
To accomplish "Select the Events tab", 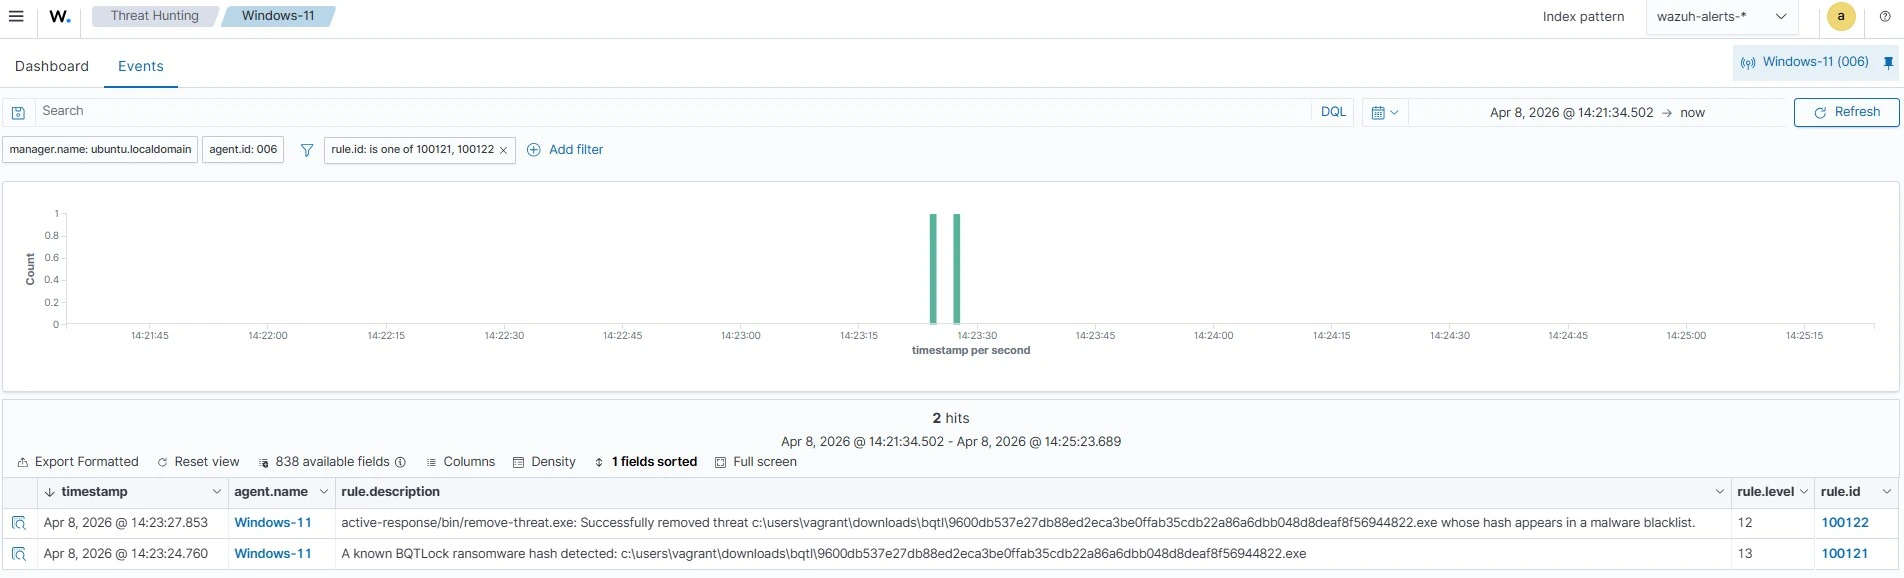I will 141,66.
